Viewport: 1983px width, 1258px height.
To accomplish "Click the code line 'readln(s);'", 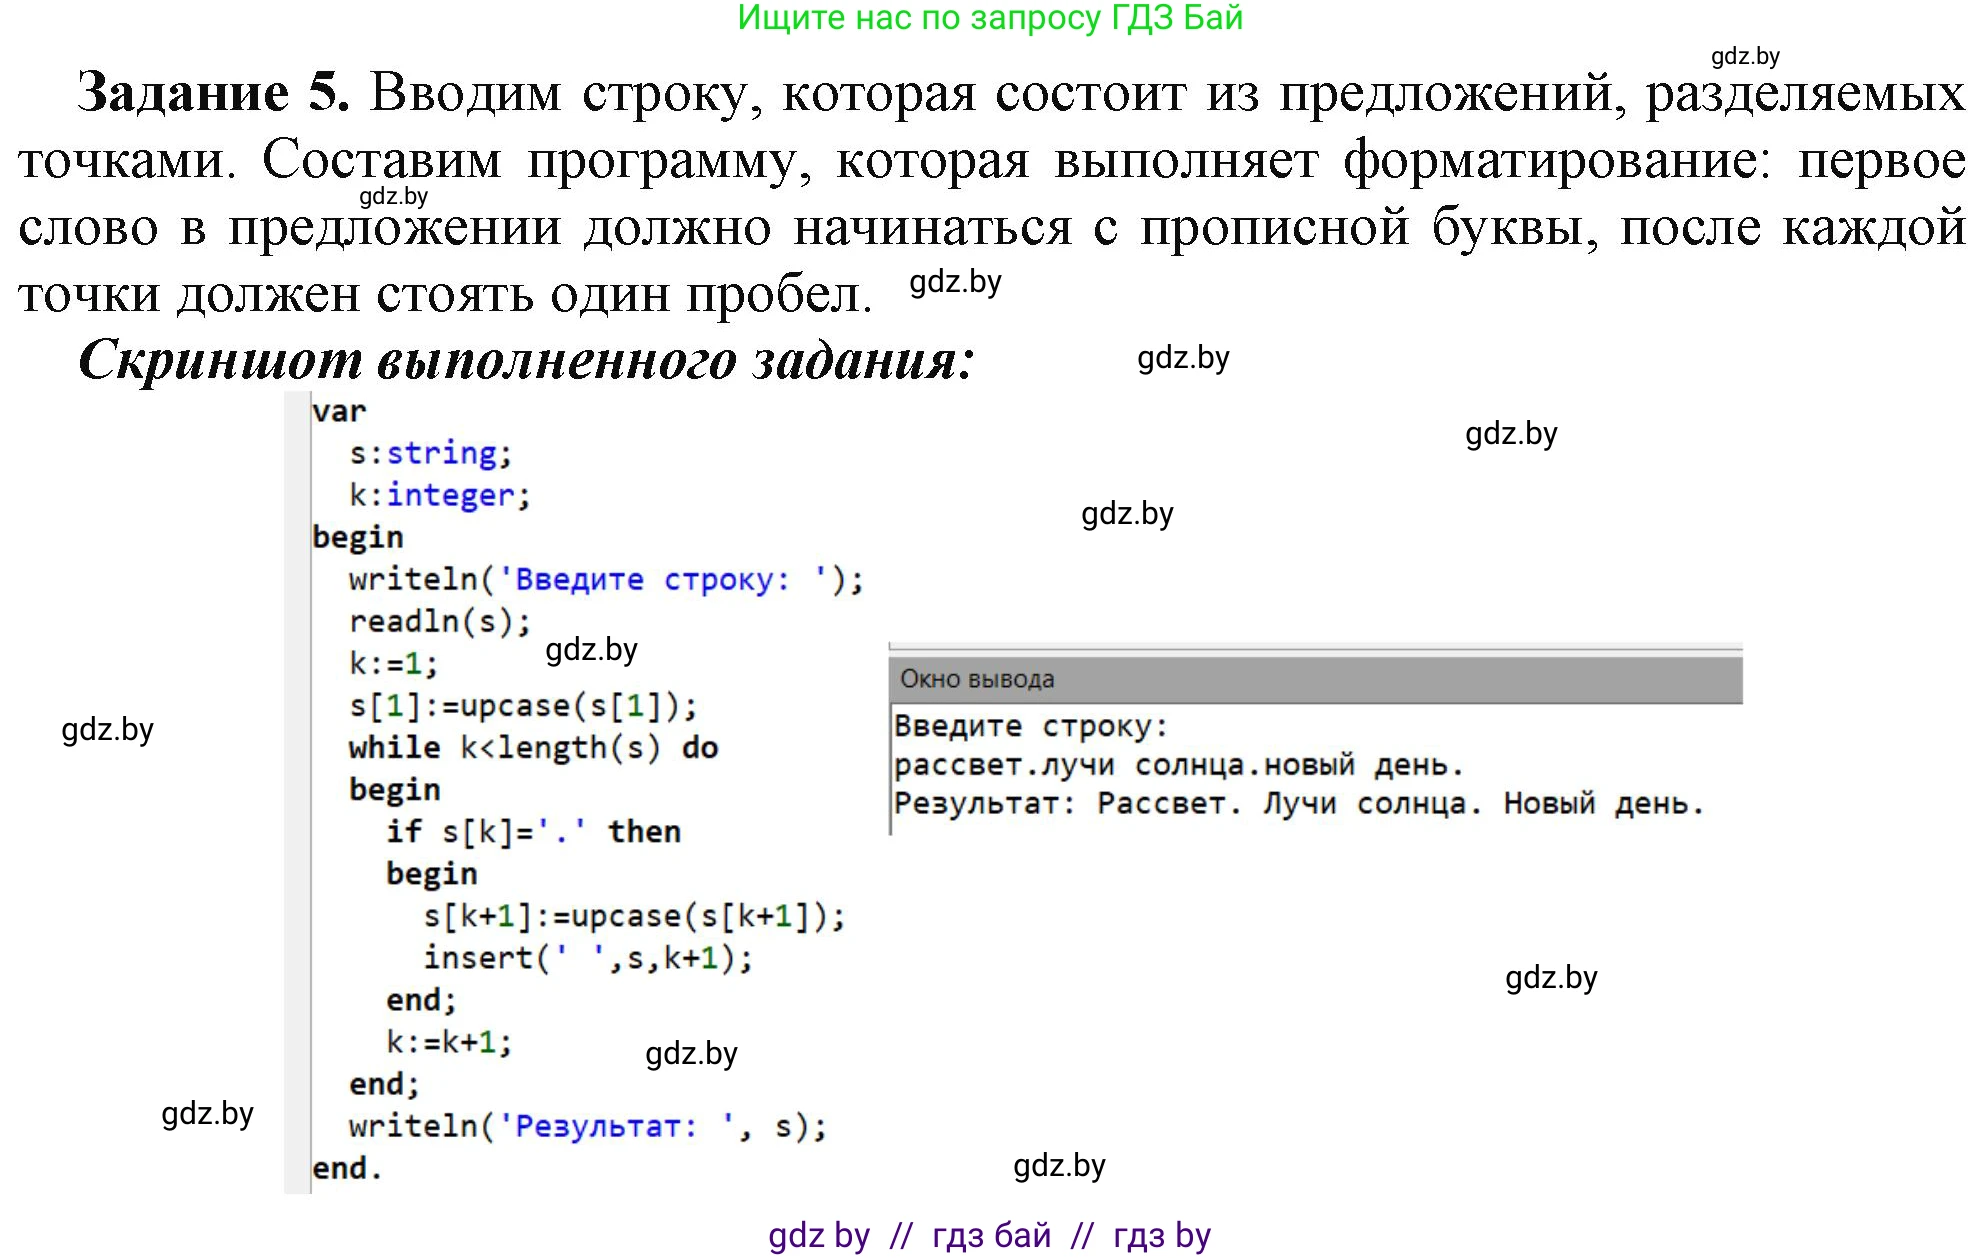I will tap(440, 622).
